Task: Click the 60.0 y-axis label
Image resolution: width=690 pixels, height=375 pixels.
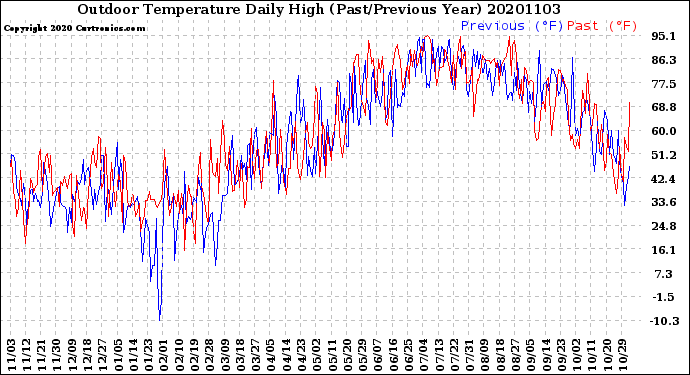Action: tap(664, 131)
